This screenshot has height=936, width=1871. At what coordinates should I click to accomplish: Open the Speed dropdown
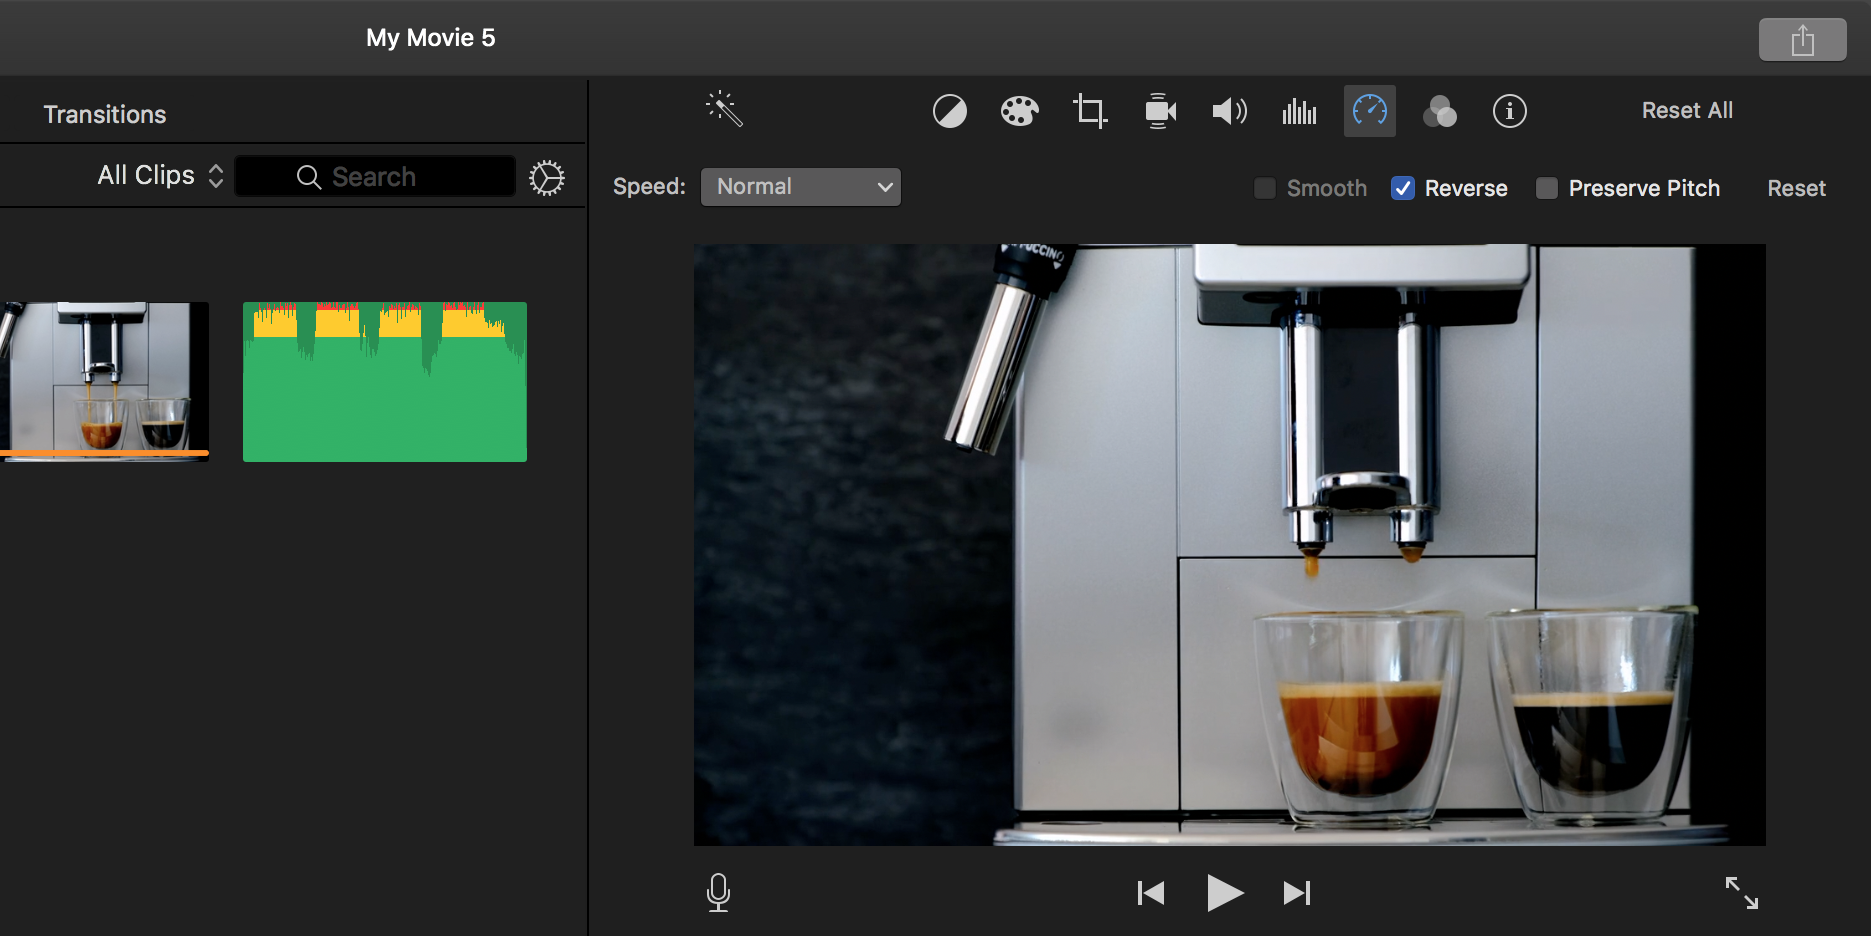point(800,186)
